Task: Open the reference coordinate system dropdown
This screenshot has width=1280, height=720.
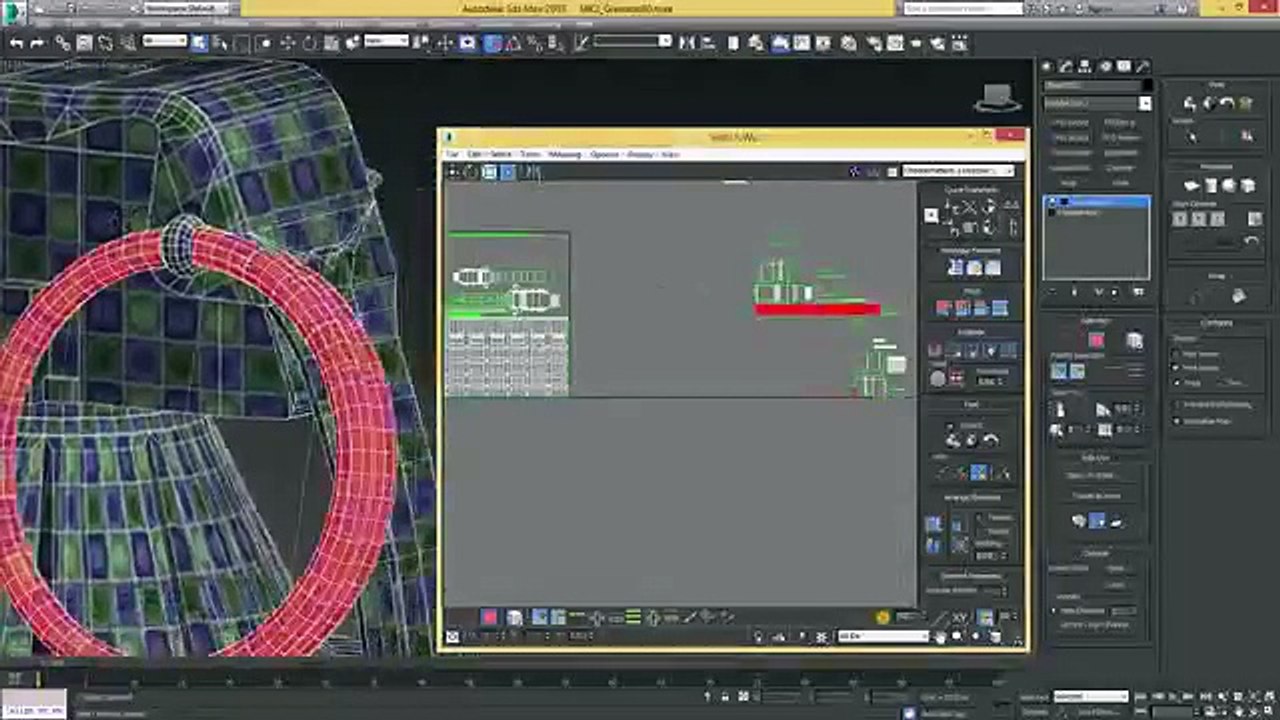Action: click(386, 41)
